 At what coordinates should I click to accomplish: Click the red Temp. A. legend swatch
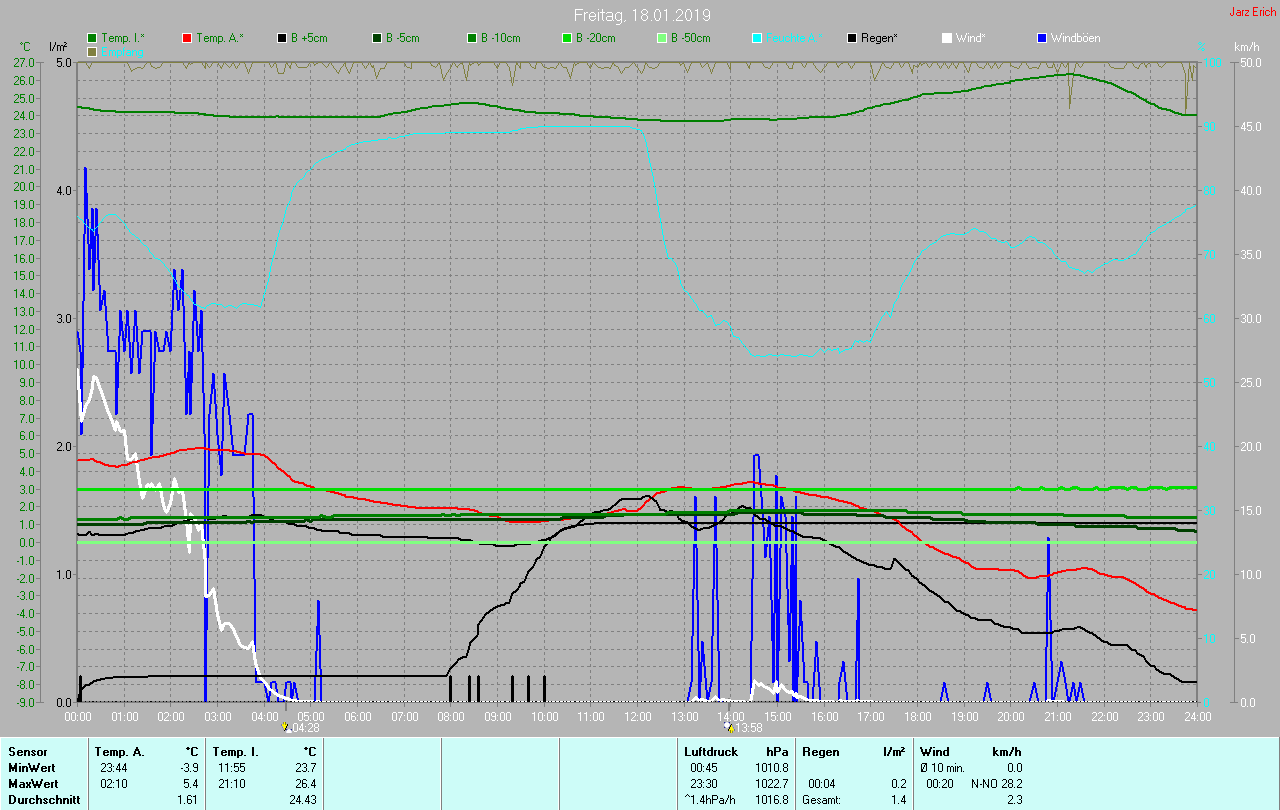[x=187, y=38]
